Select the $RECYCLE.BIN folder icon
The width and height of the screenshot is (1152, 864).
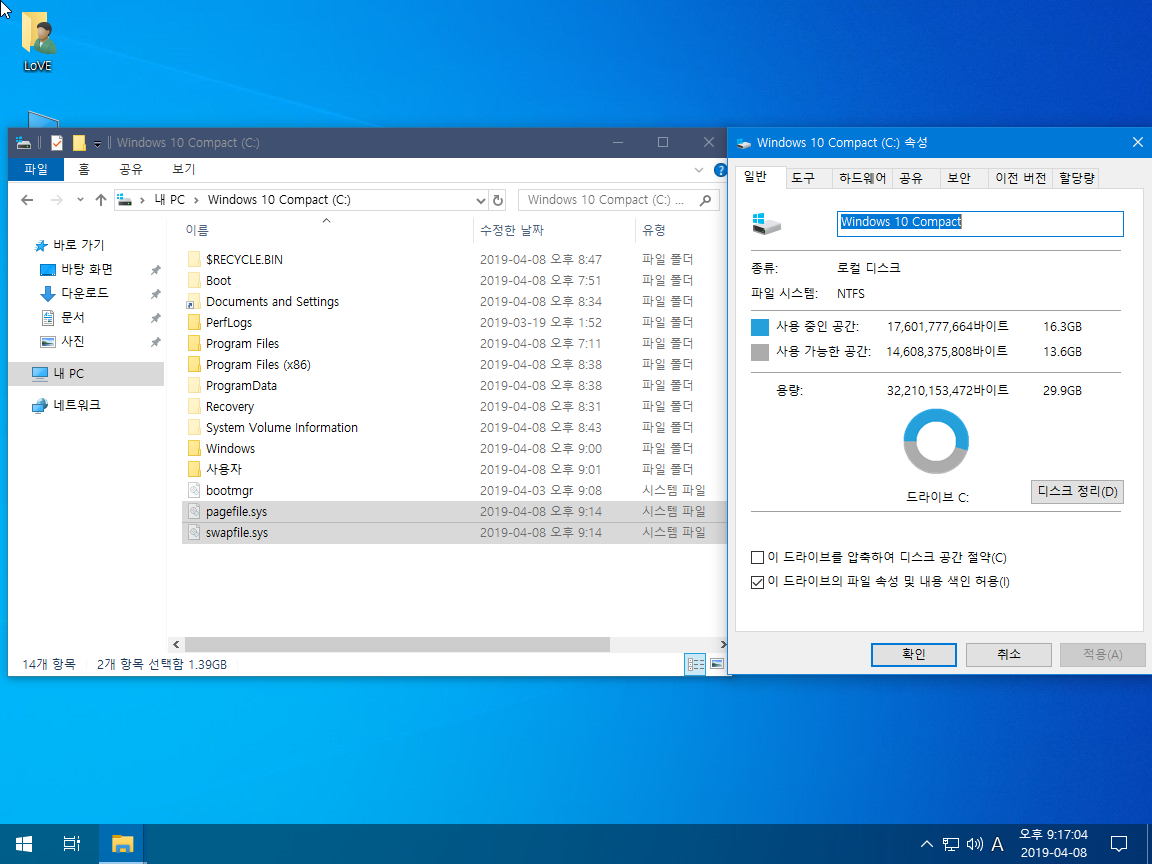[x=194, y=259]
